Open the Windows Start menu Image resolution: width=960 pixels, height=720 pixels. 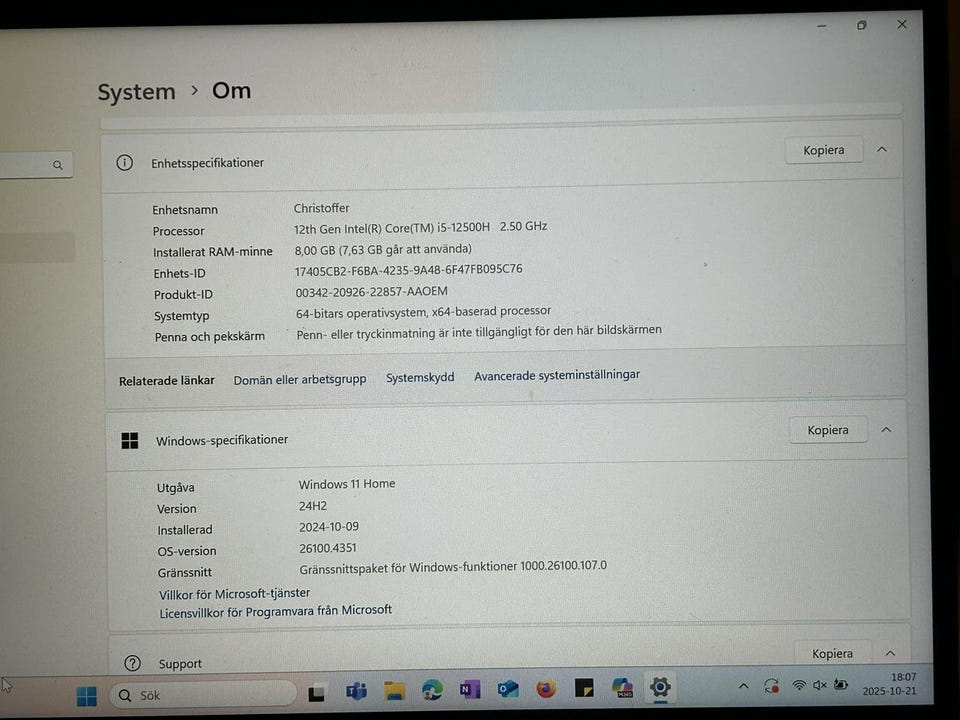86,696
